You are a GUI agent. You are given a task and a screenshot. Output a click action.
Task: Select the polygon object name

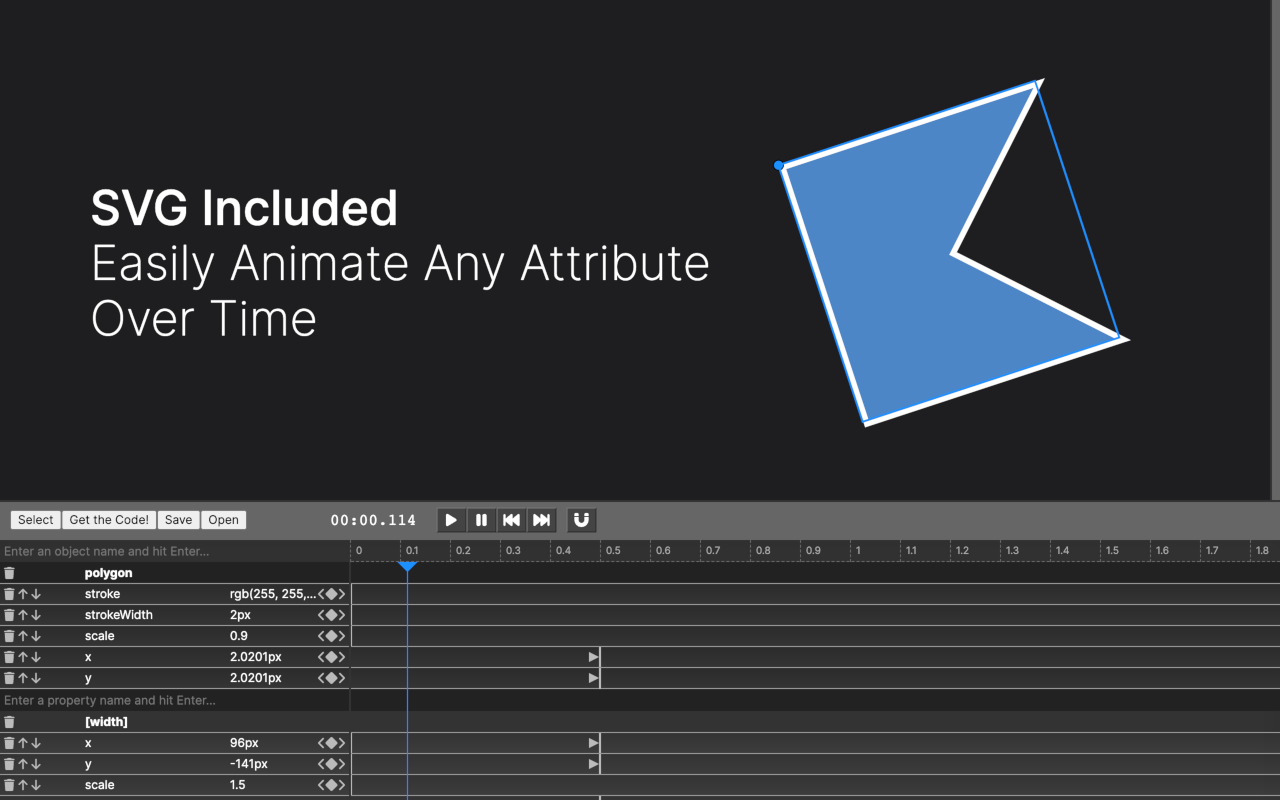coord(108,573)
